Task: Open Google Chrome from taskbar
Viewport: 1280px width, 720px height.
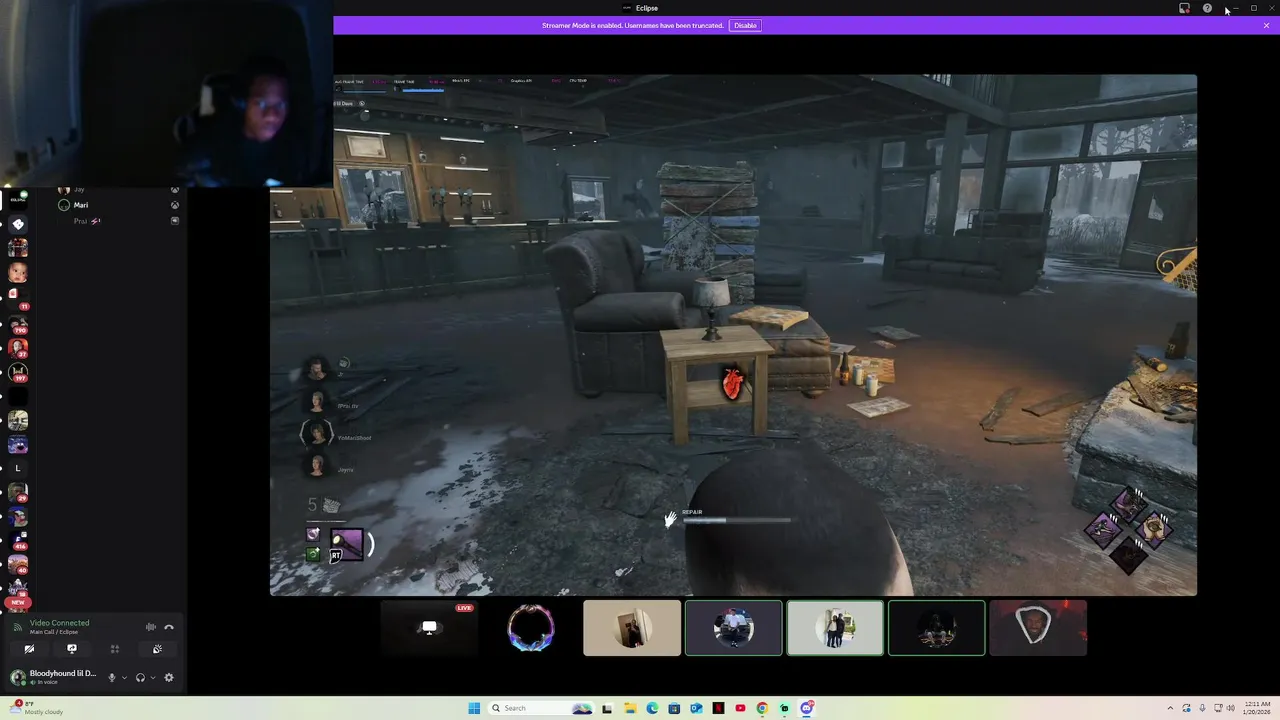Action: (x=762, y=708)
